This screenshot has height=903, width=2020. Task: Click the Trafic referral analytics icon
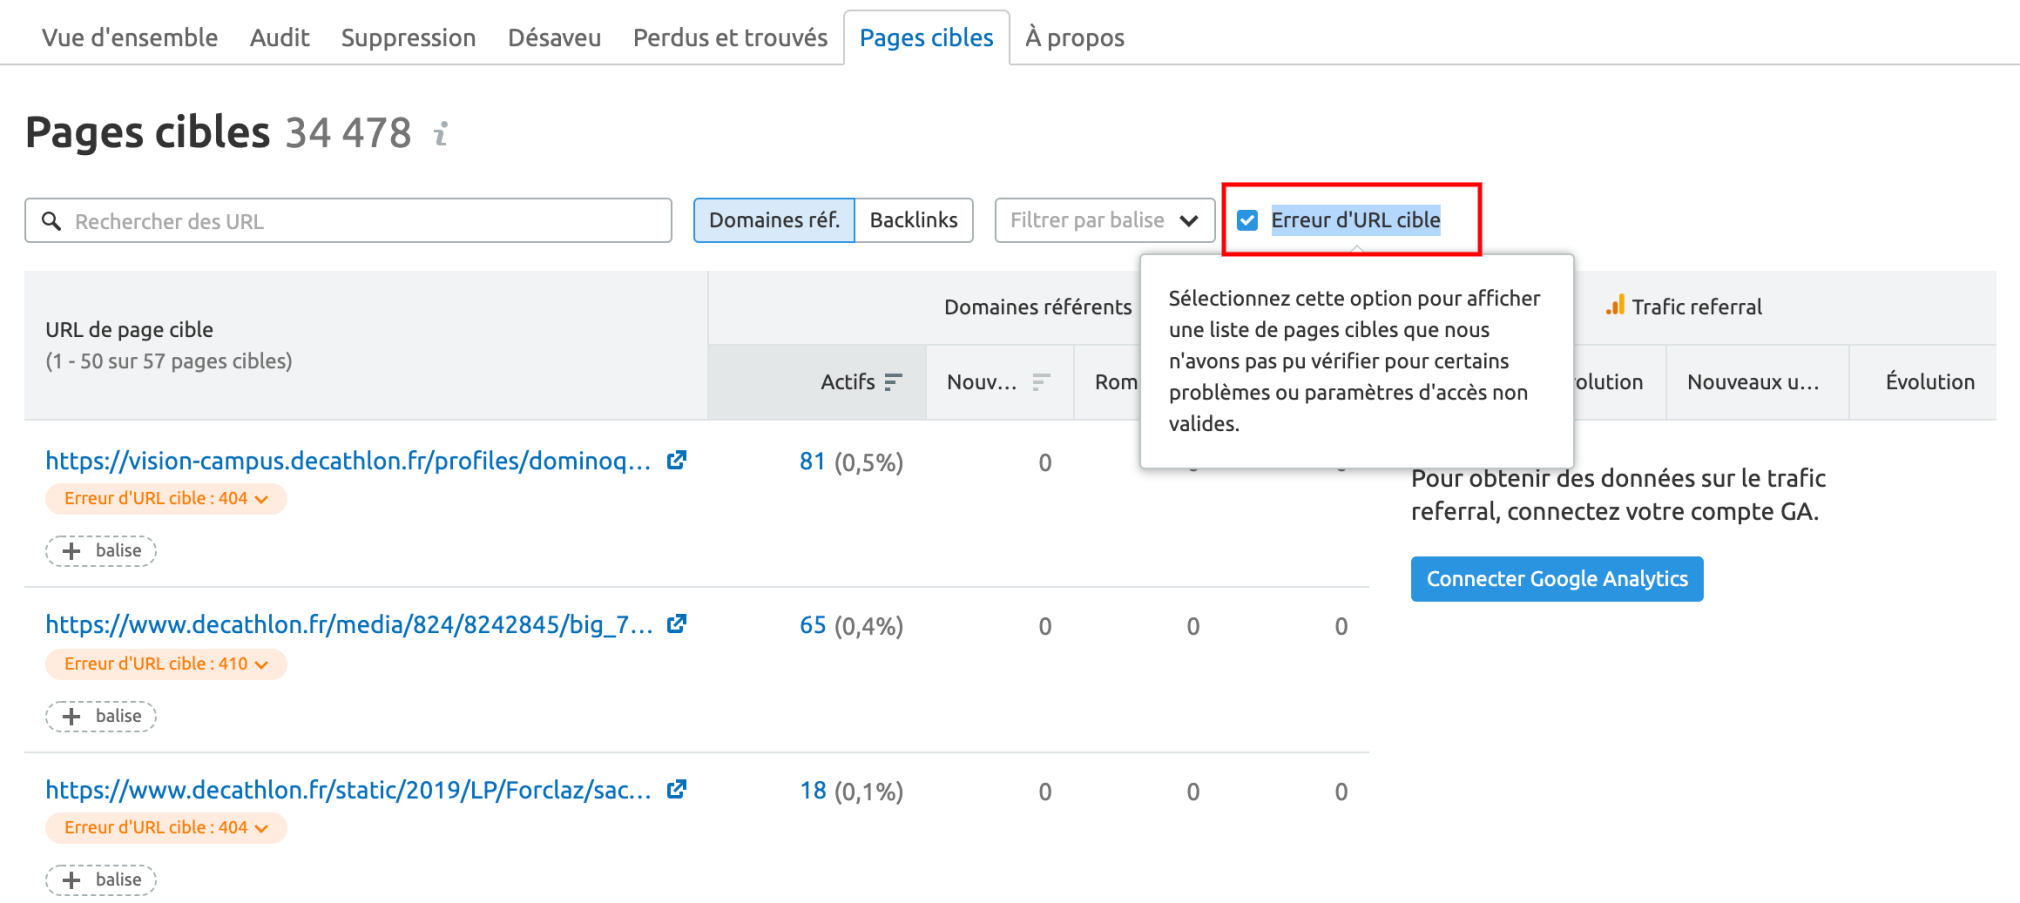pyautogui.click(x=1615, y=306)
